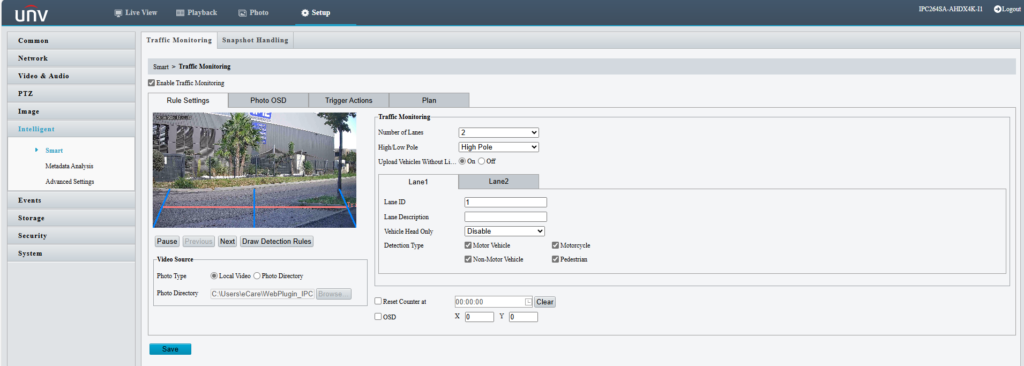The width and height of the screenshot is (1024, 366).
Task: Click the Draw Detection Rules button
Action: click(x=277, y=241)
